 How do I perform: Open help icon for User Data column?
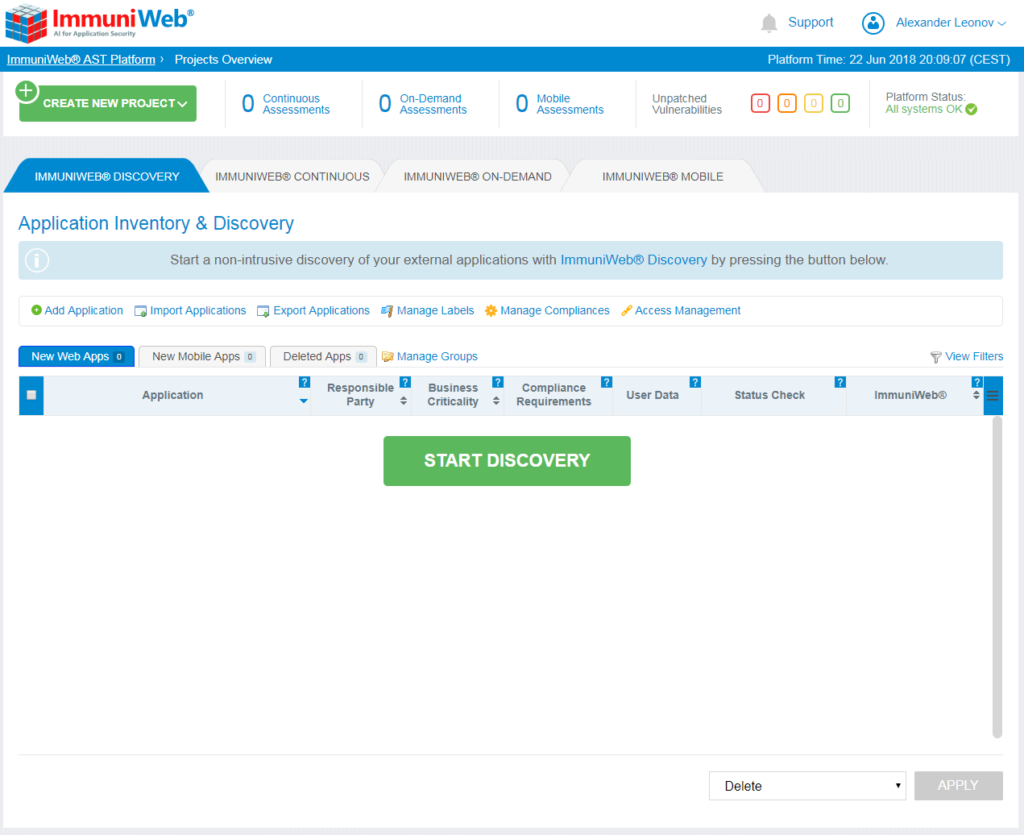point(696,383)
